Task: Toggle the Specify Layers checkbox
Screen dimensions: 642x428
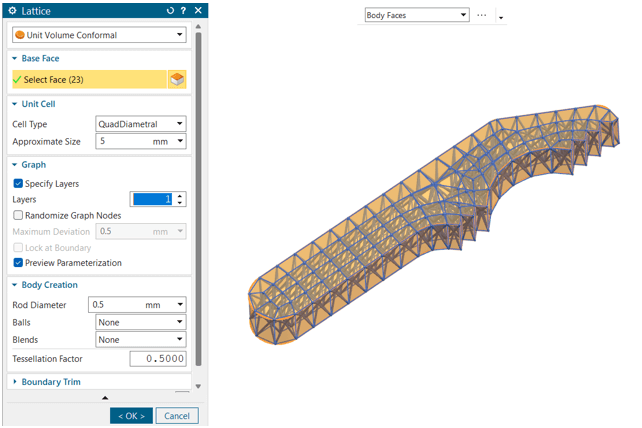Action: (x=18, y=184)
